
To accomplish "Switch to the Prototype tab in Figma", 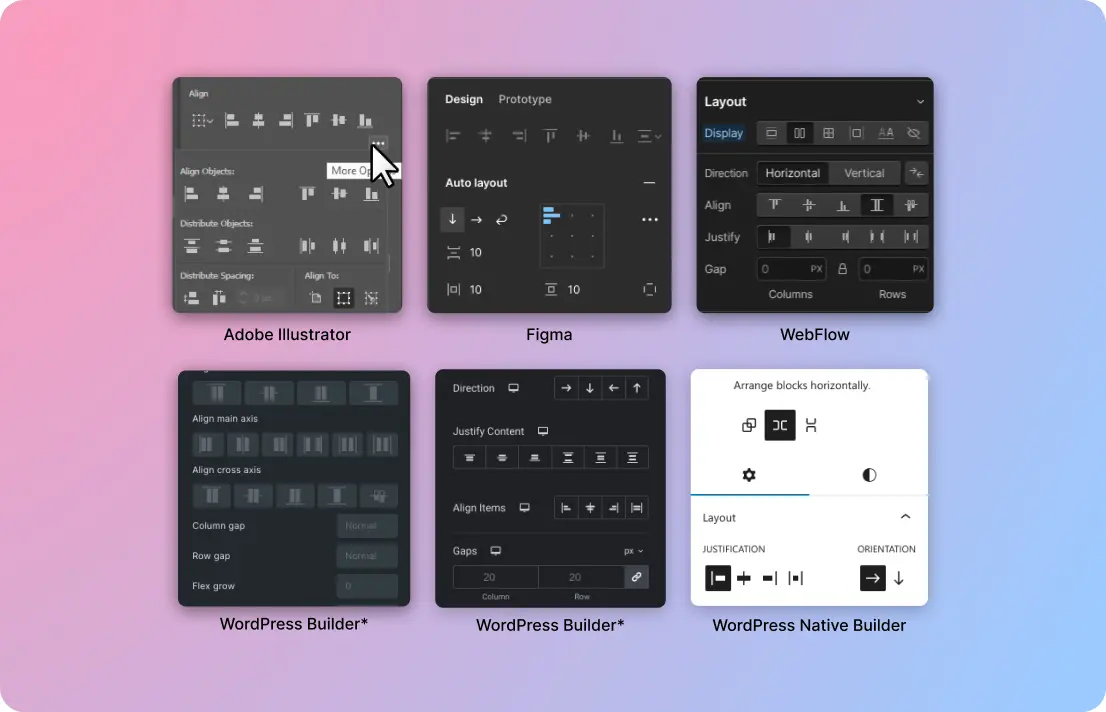I will 525,99.
